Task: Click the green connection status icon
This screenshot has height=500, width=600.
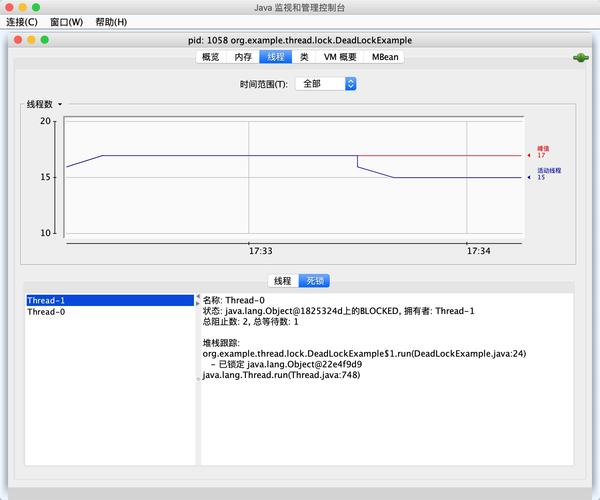Action: pyautogui.click(x=580, y=58)
